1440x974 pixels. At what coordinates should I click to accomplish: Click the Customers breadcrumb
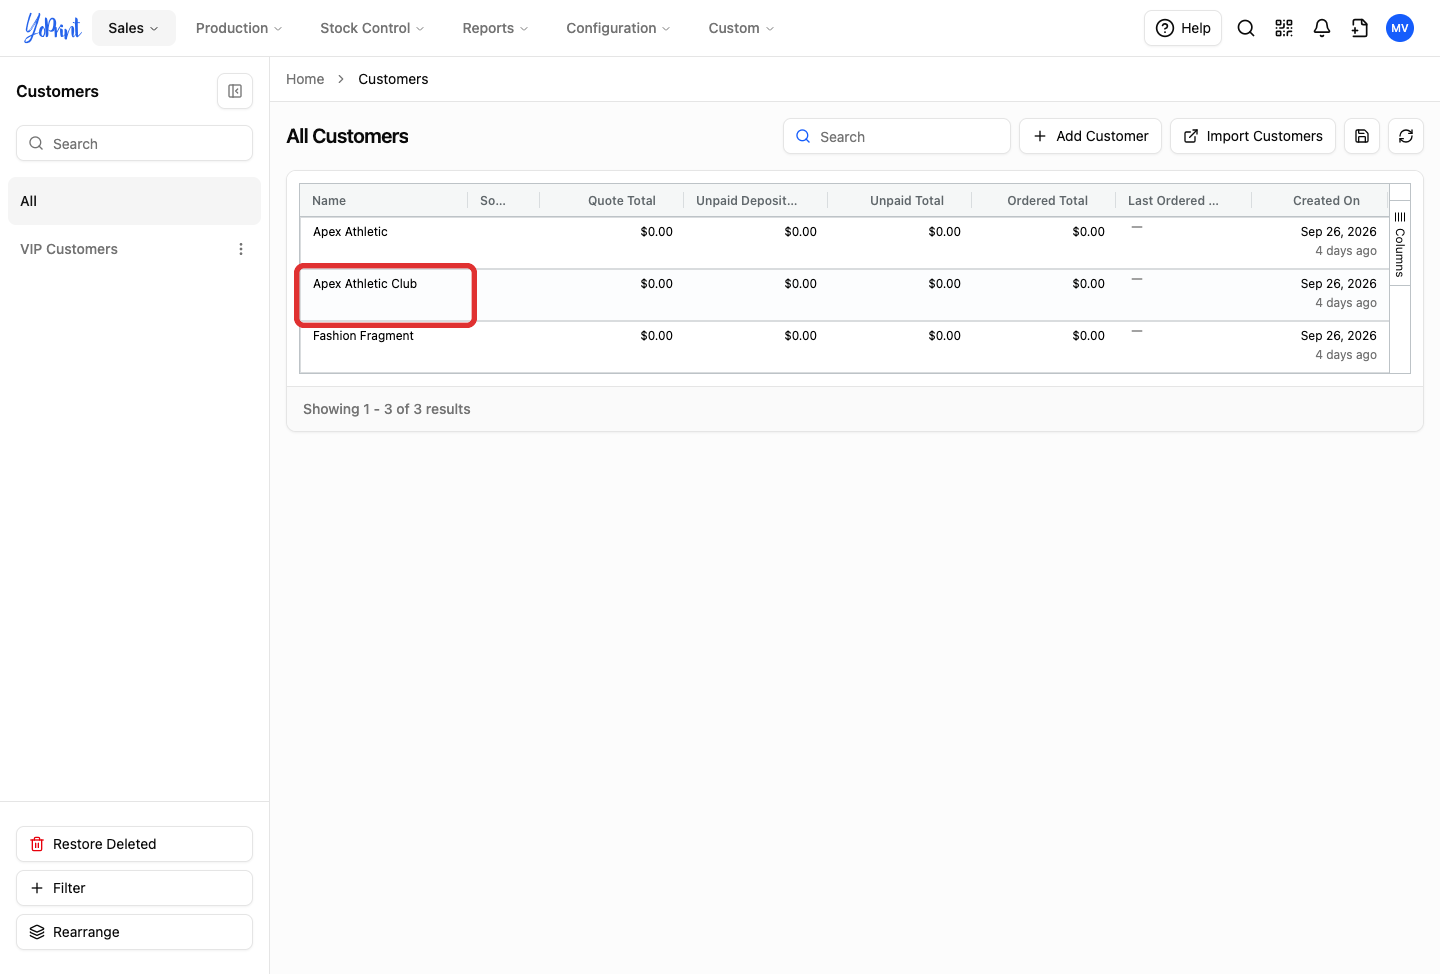[x=393, y=79]
